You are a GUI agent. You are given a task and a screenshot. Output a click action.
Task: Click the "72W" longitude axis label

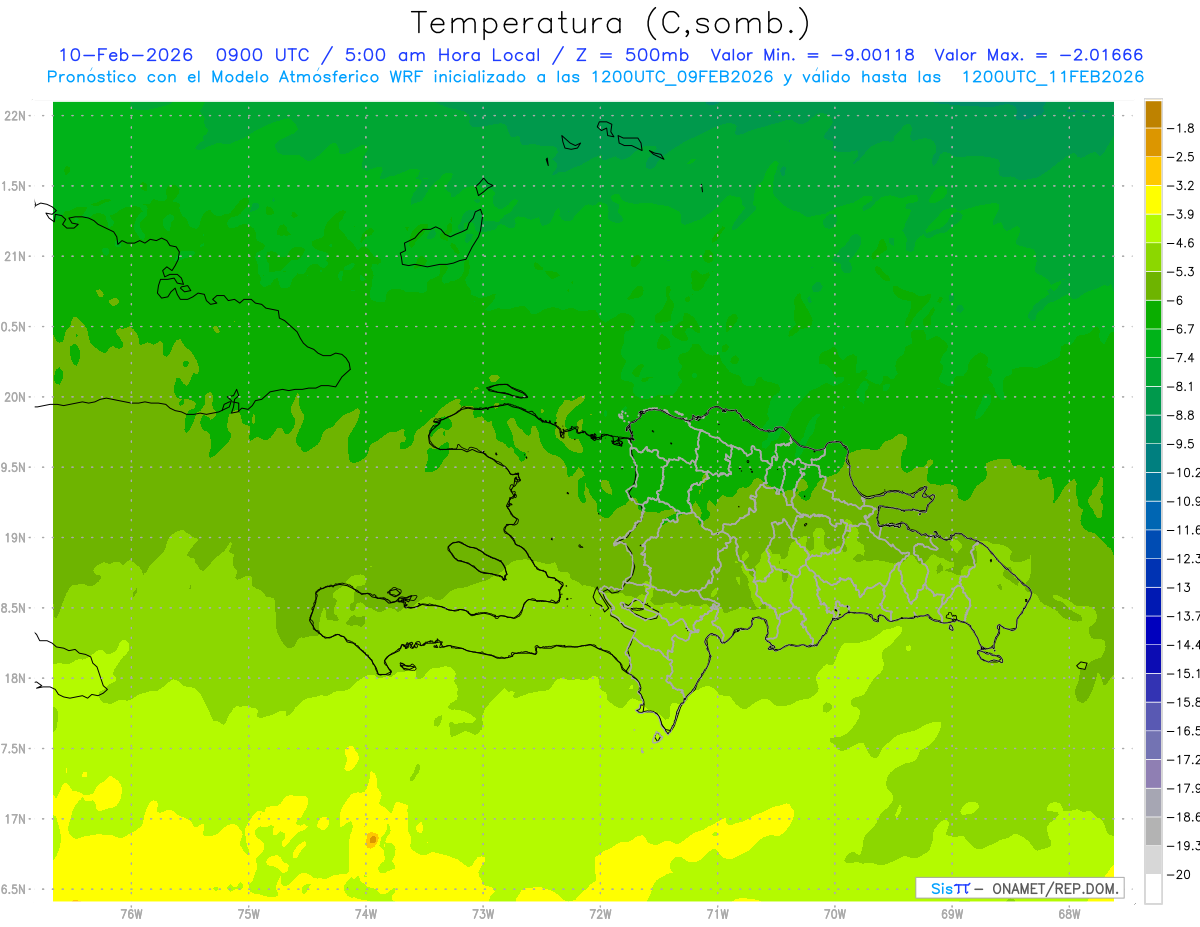[x=600, y=913]
